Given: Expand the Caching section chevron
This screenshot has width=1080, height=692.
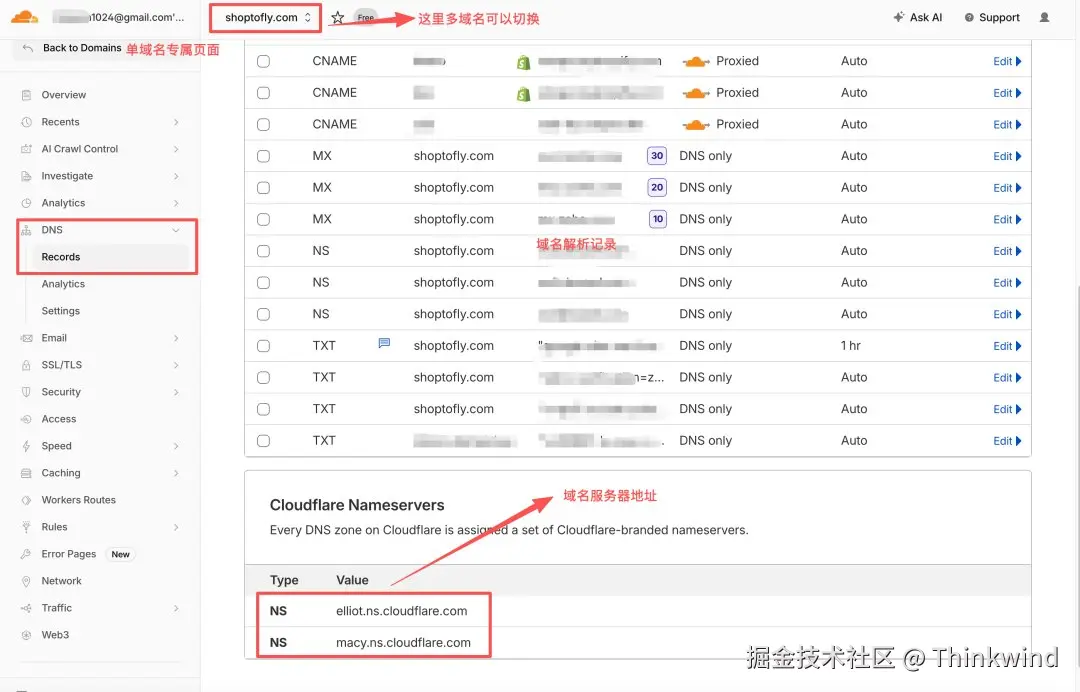Looking at the screenshot, I should [x=176, y=473].
